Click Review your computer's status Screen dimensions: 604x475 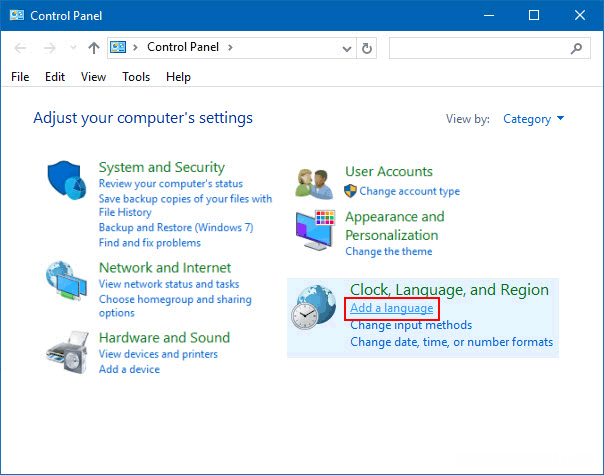tap(171, 183)
